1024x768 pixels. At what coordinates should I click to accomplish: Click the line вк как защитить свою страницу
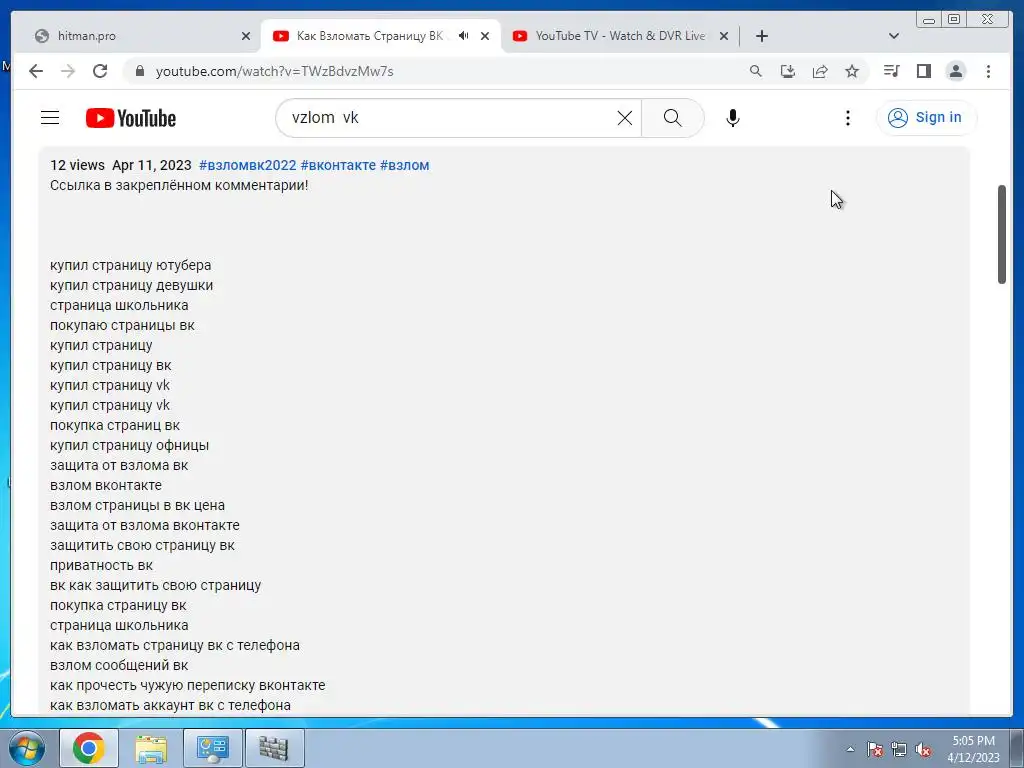pos(155,585)
